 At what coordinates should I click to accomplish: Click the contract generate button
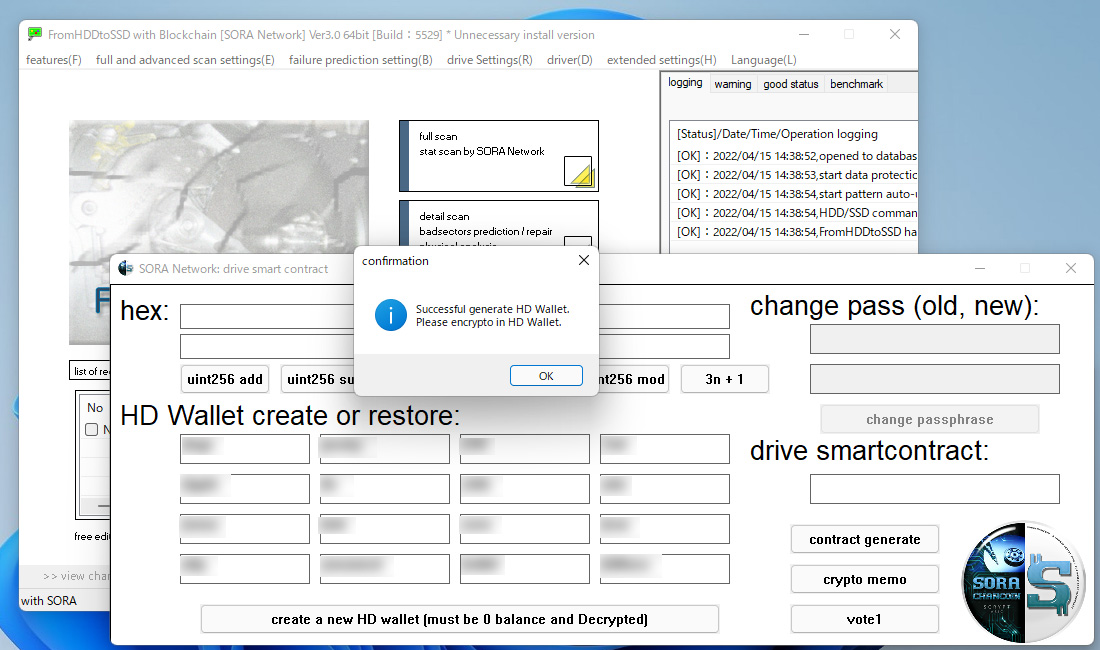pos(865,539)
